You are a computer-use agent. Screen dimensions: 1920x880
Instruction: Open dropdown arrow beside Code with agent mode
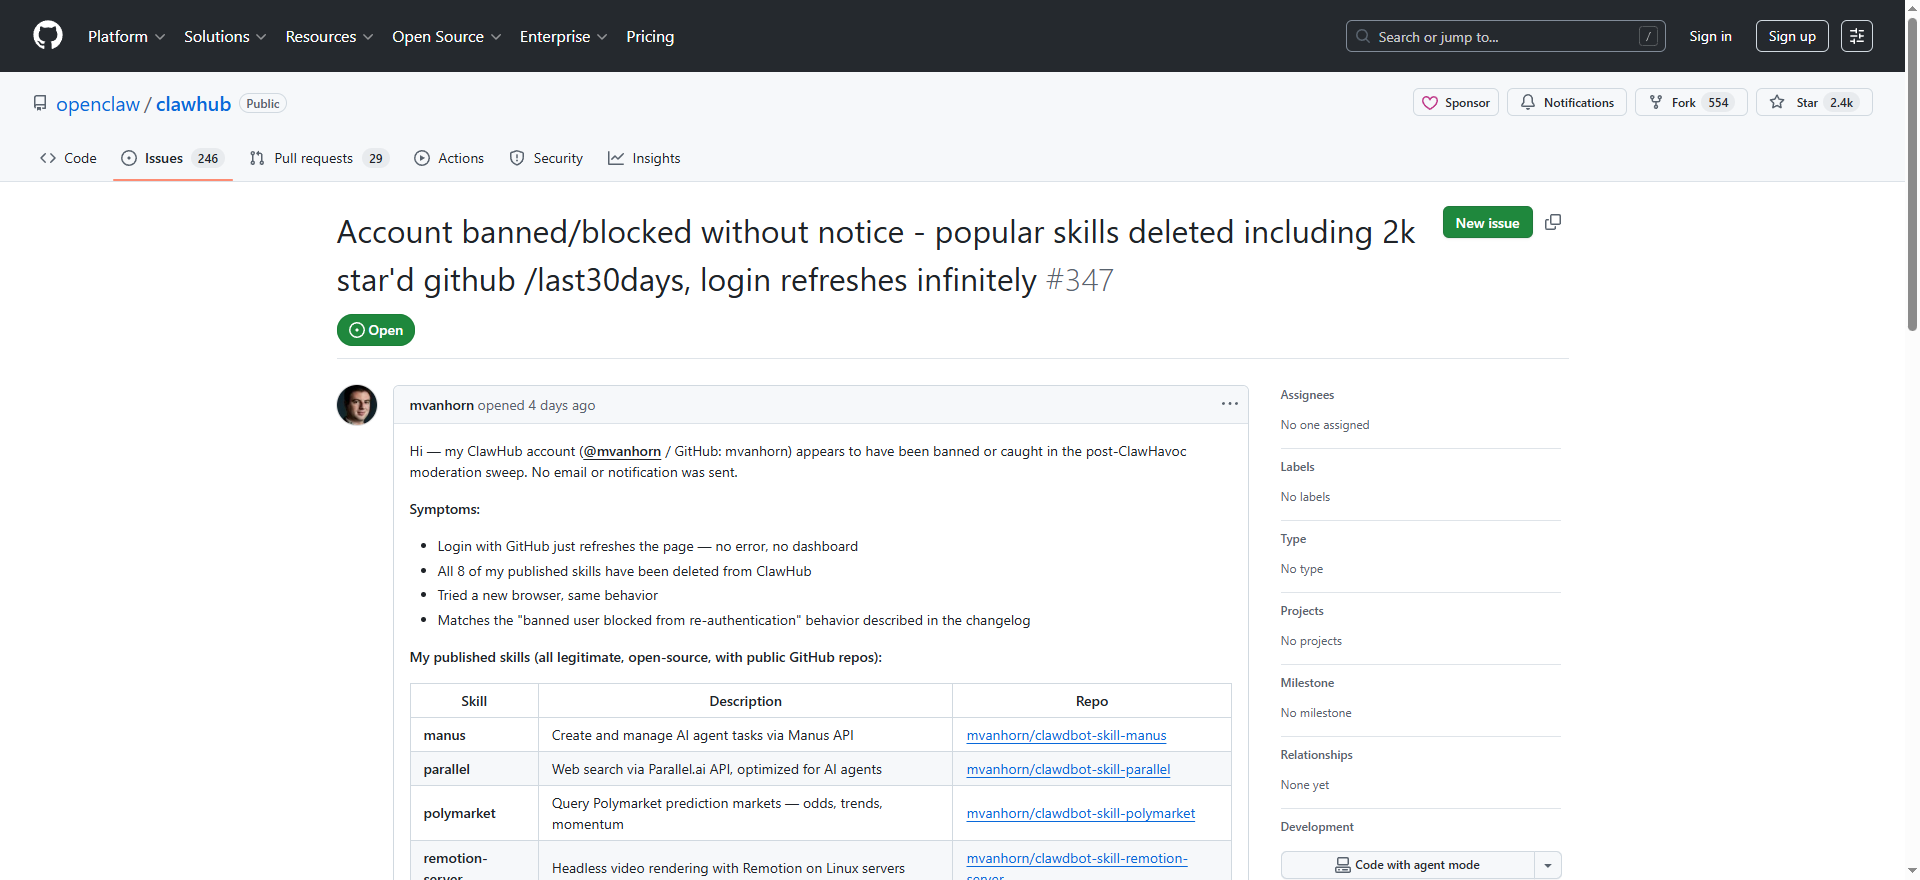[1548, 865]
